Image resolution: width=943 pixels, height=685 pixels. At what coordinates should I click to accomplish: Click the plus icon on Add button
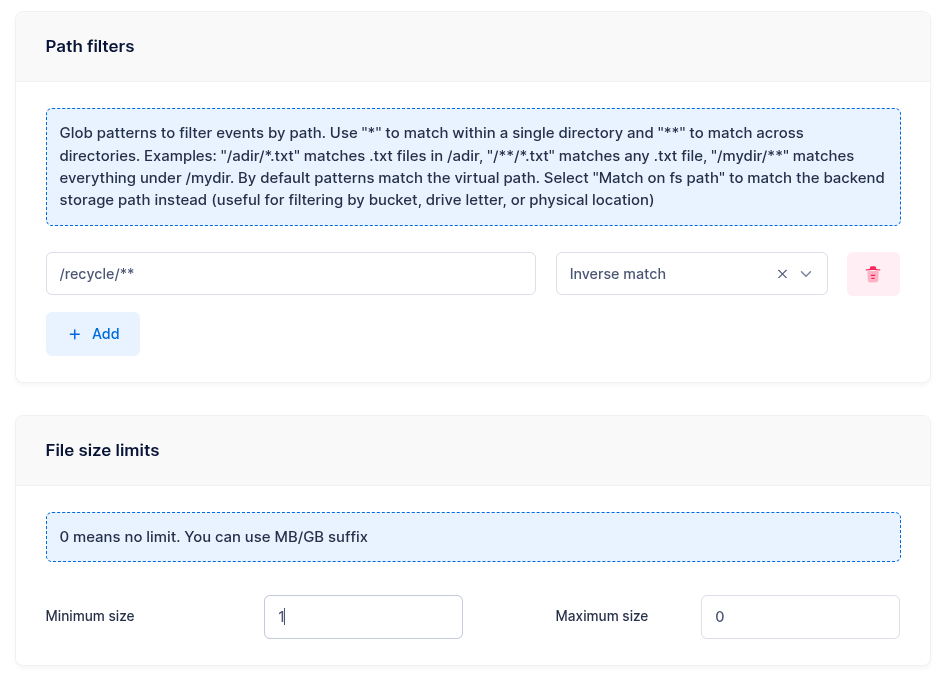75,334
